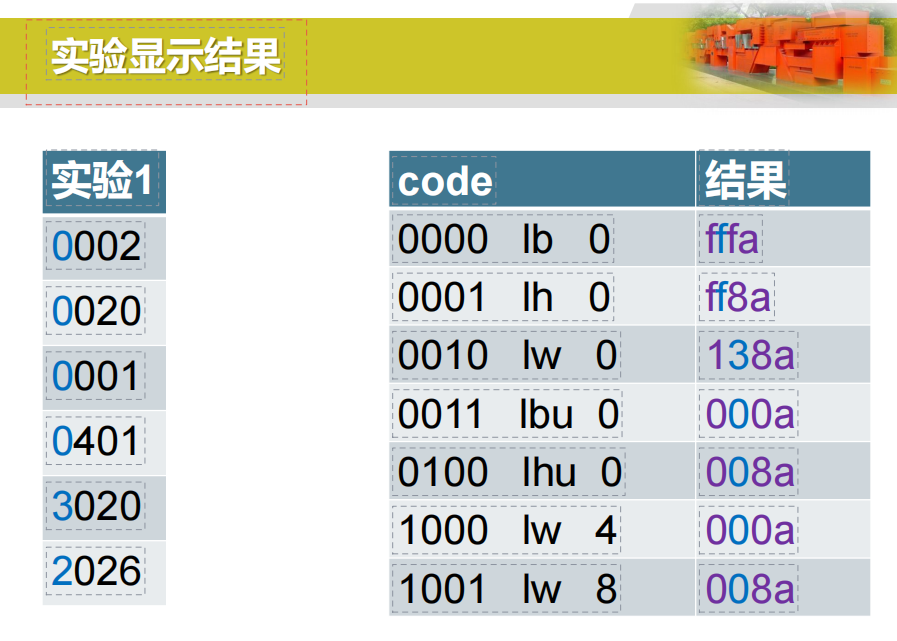This screenshot has width=897, height=641.
Task: Click the fffa result value
Action: tap(732, 240)
